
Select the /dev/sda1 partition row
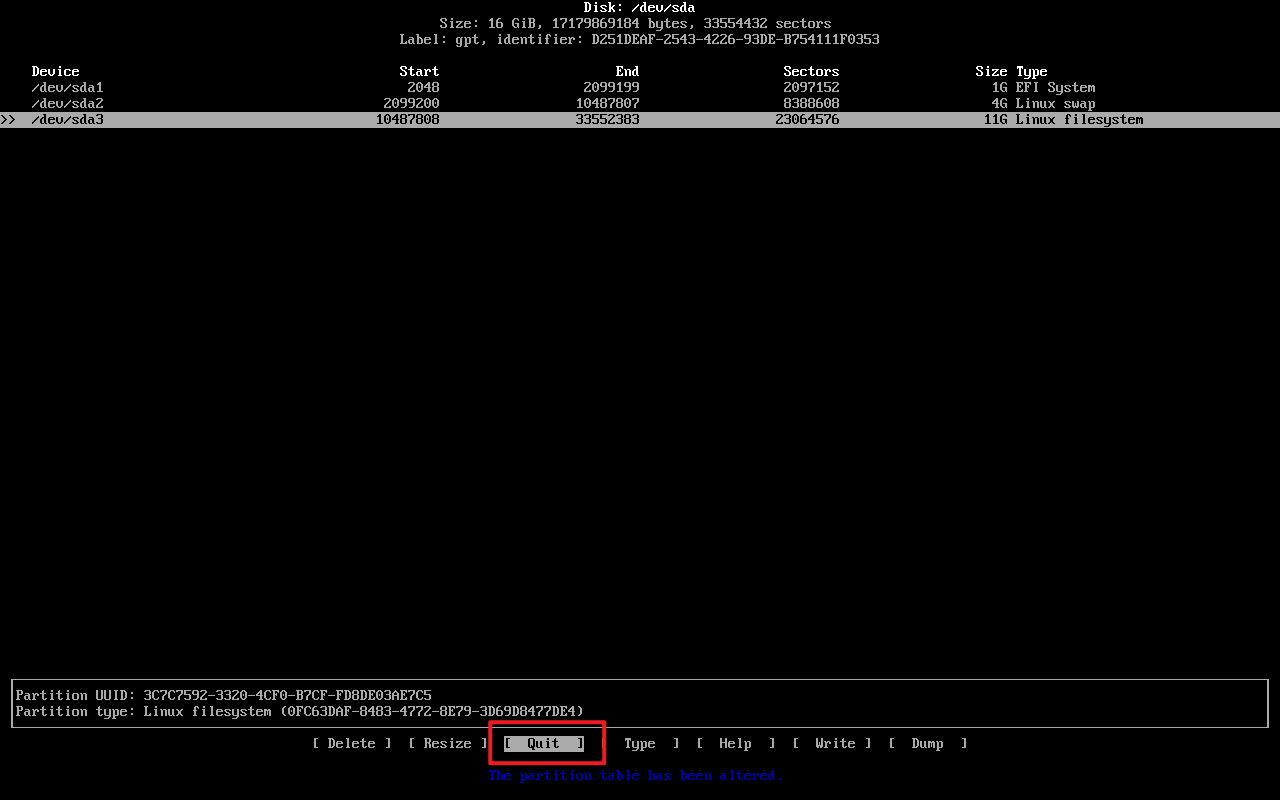pos(67,87)
